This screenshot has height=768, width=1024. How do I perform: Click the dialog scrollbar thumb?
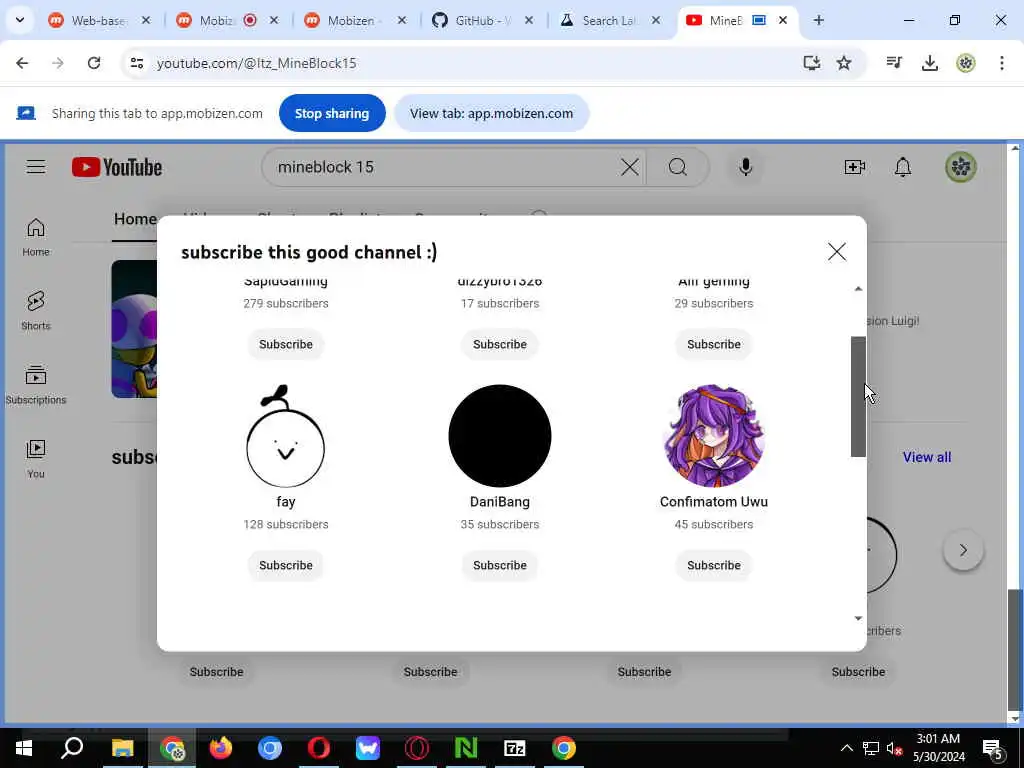point(858,396)
